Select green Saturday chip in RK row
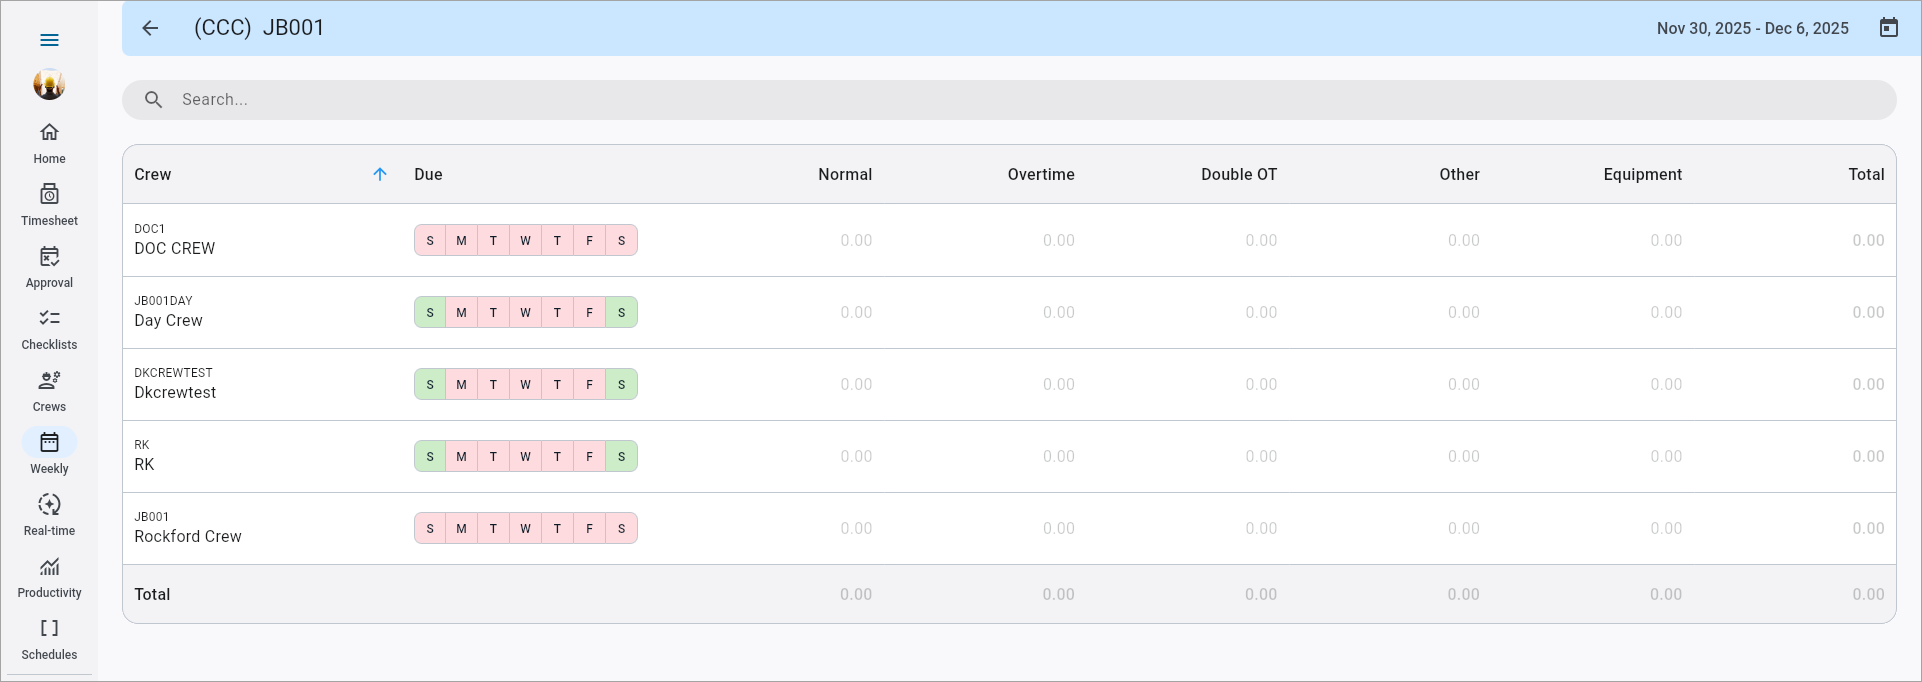The height and width of the screenshot is (682, 1922). pos(621,456)
